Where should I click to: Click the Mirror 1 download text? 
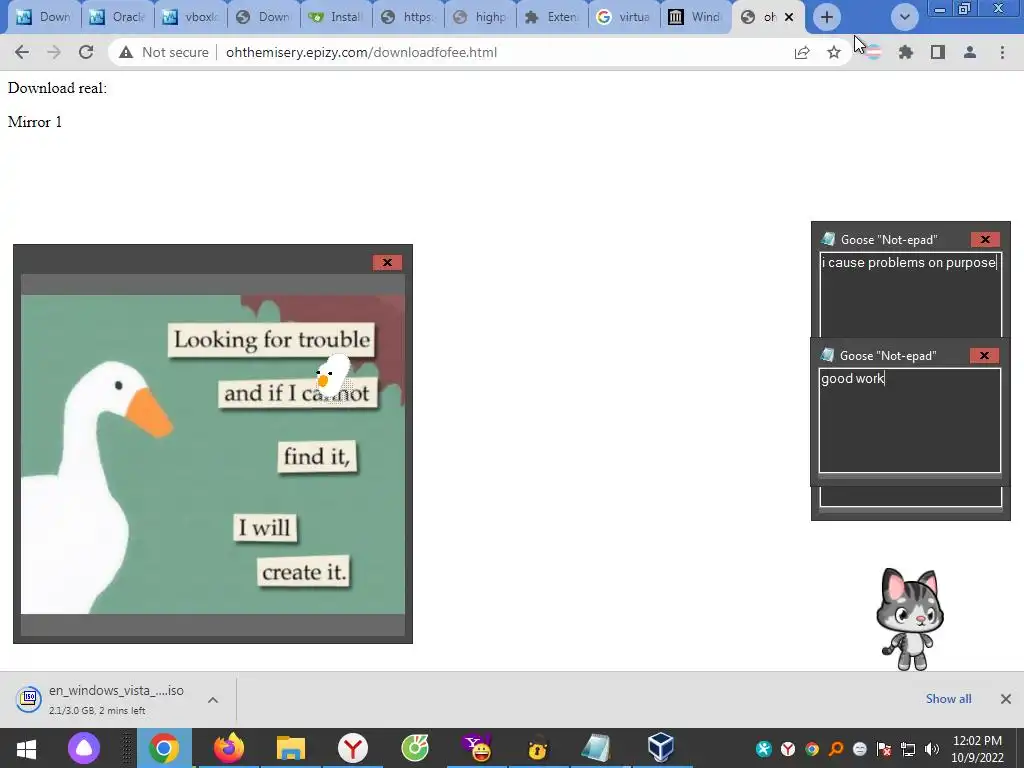point(35,122)
